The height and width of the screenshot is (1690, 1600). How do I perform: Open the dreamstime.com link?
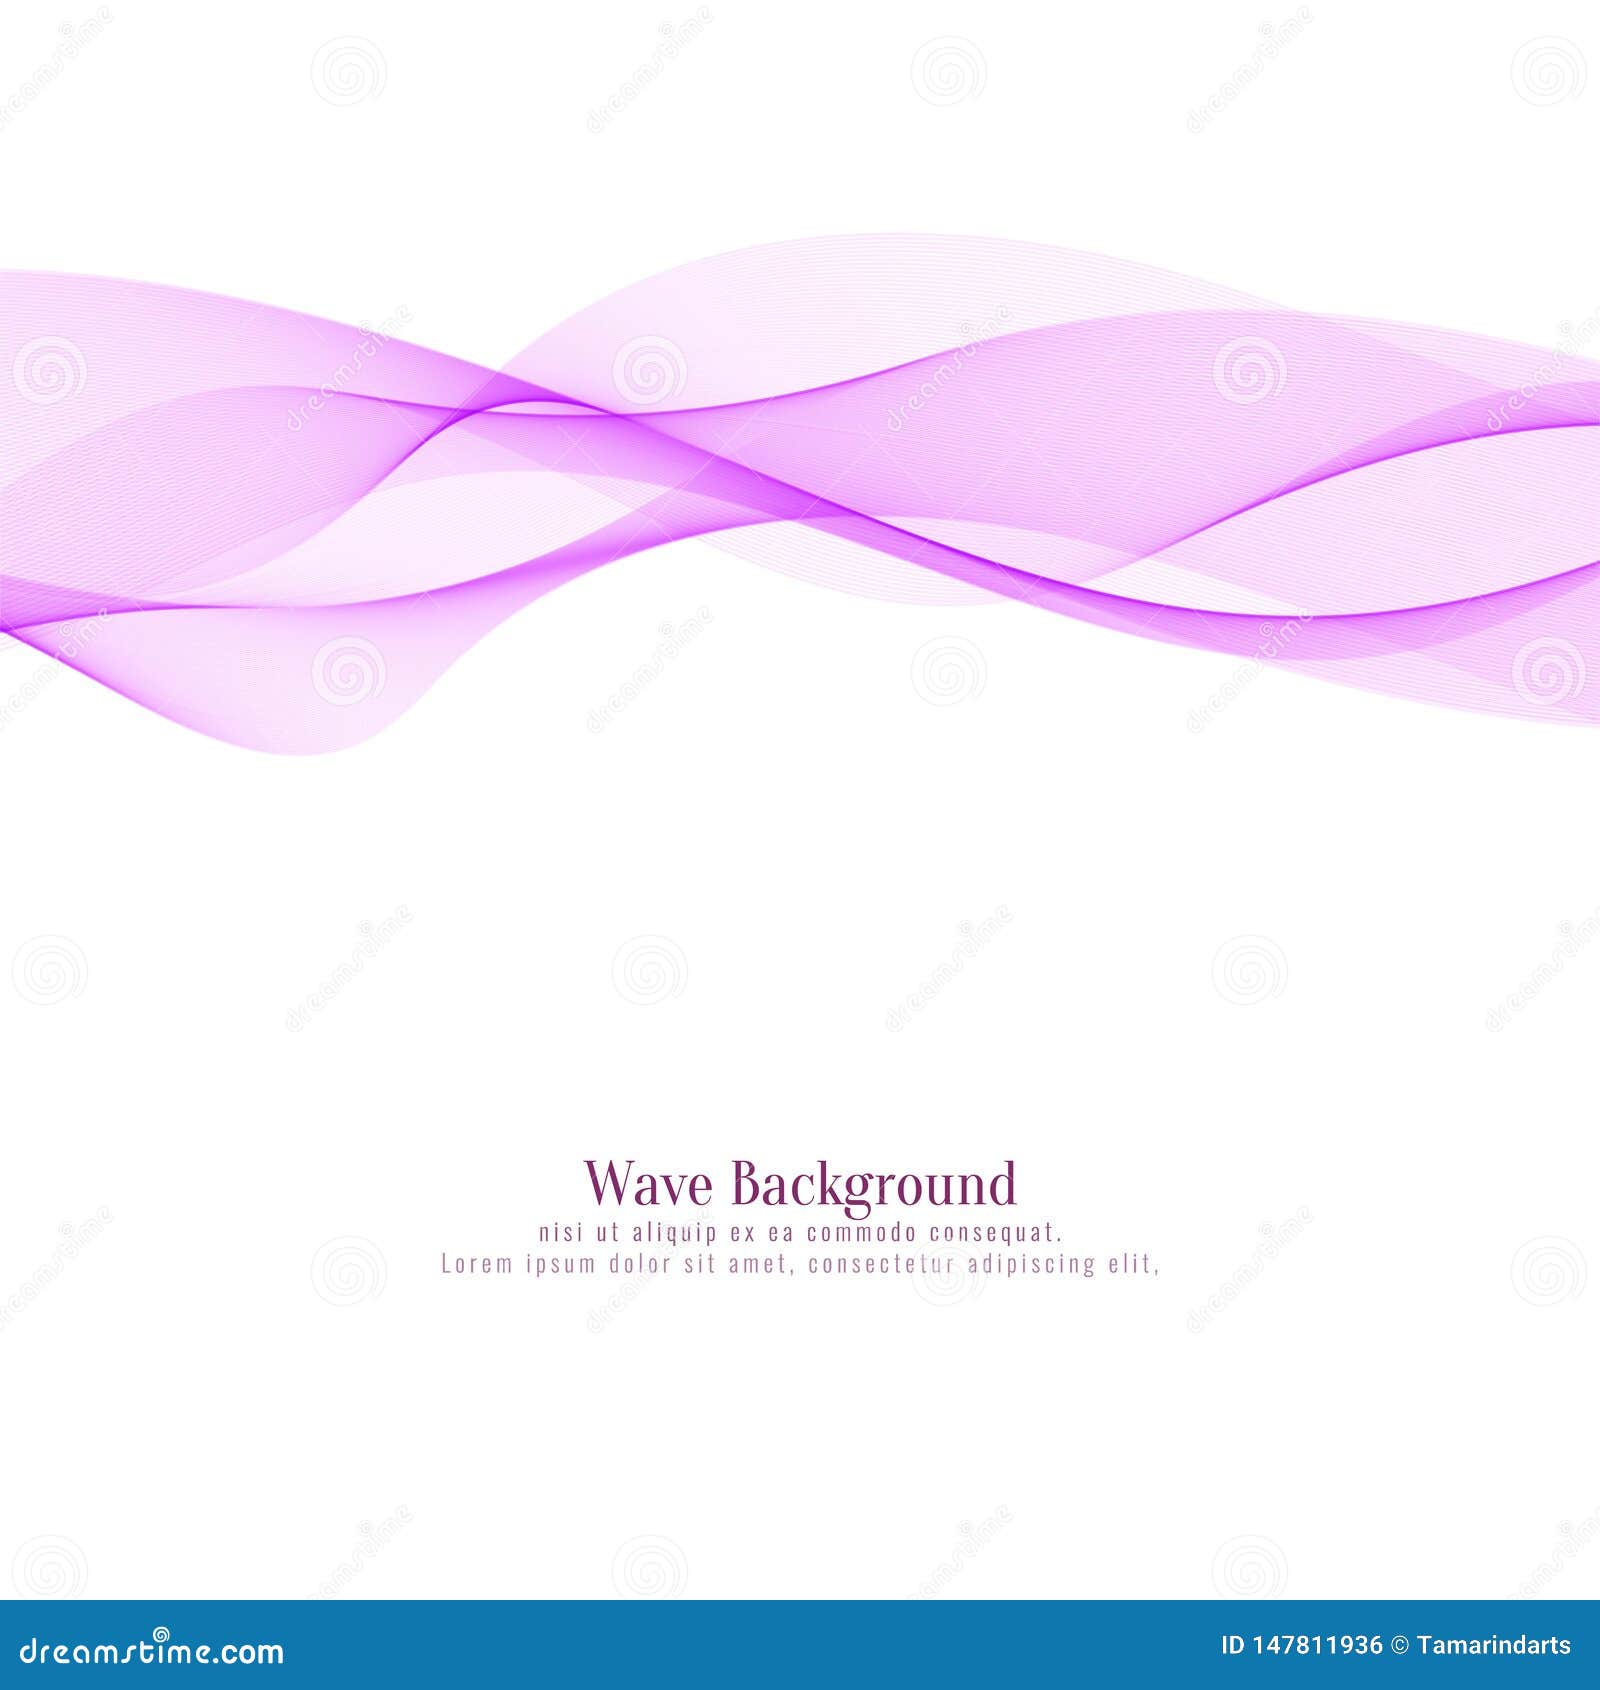point(150,1654)
